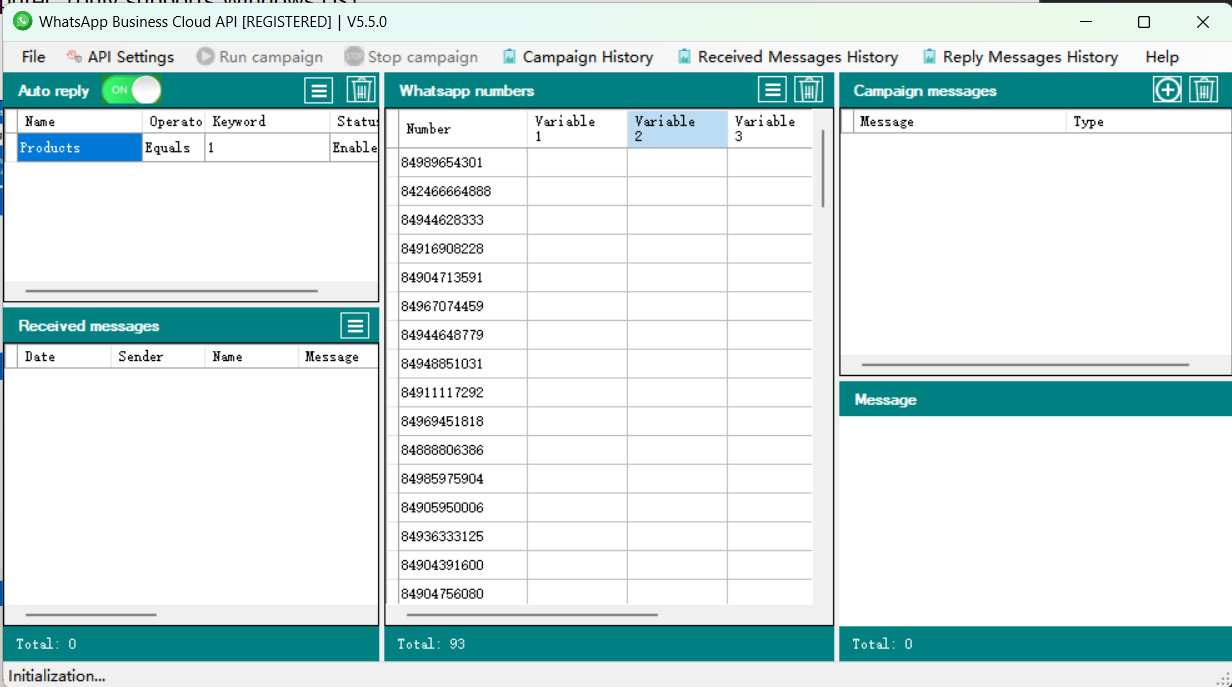Click the Auto reply trash delete icon
Image resolution: width=1232 pixels, height=687 pixels.
click(x=360, y=91)
